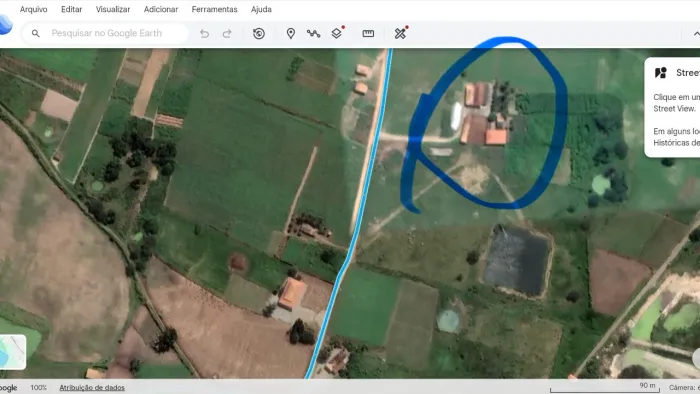Collapse the toolbar with the chevron arrow

click(696, 33)
